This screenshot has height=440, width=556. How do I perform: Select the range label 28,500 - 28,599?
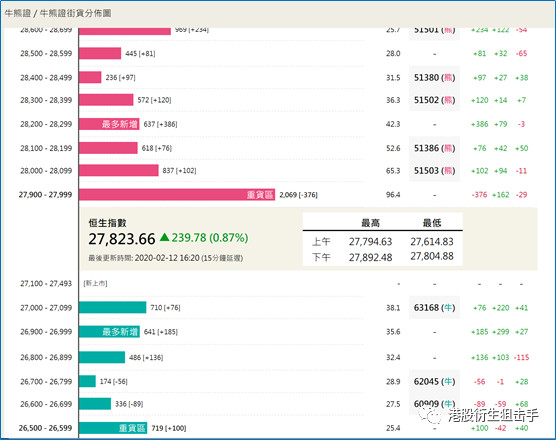click(46, 54)
